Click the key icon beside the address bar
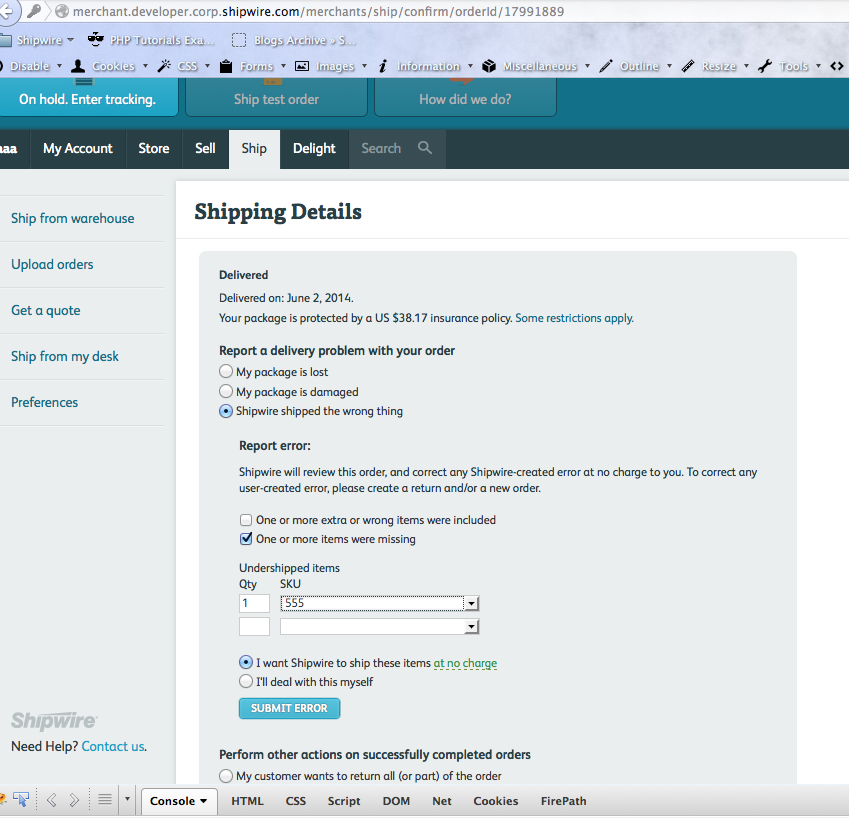Viewport: 849px width, 818px height. point(34,11)
